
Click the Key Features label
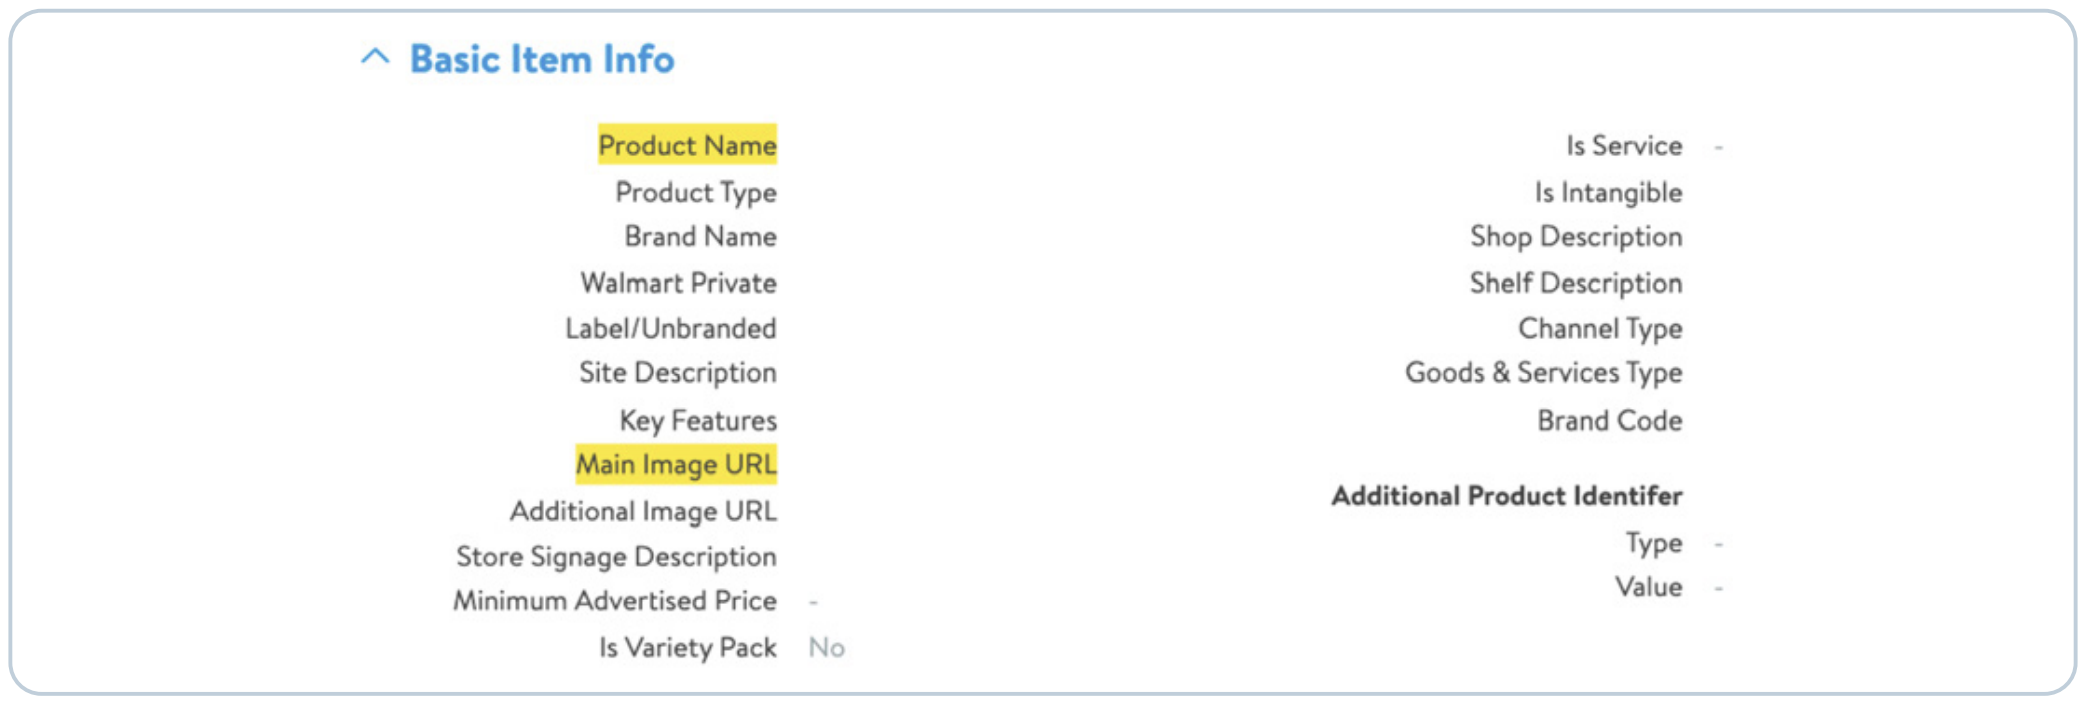coord(697,420)
